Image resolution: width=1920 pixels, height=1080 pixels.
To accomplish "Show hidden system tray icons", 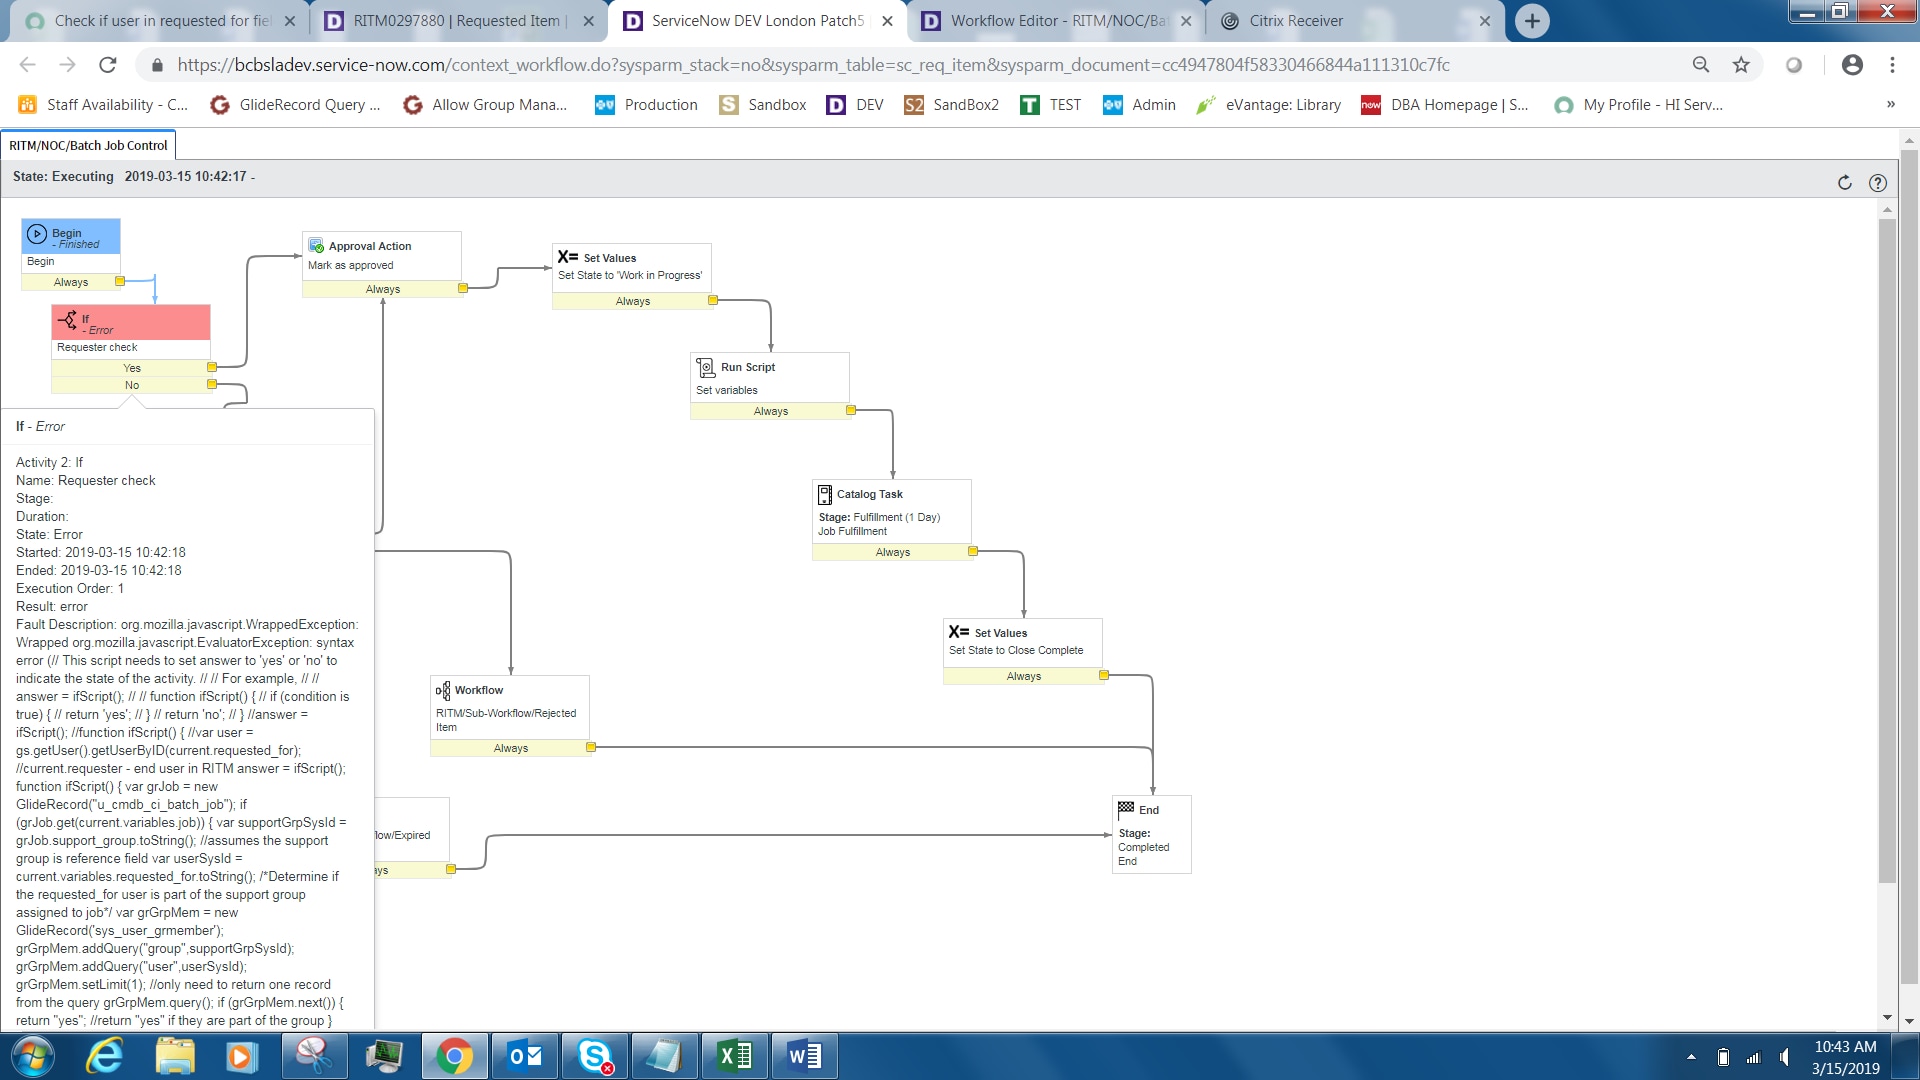I will click(x=1691, y=1057).
